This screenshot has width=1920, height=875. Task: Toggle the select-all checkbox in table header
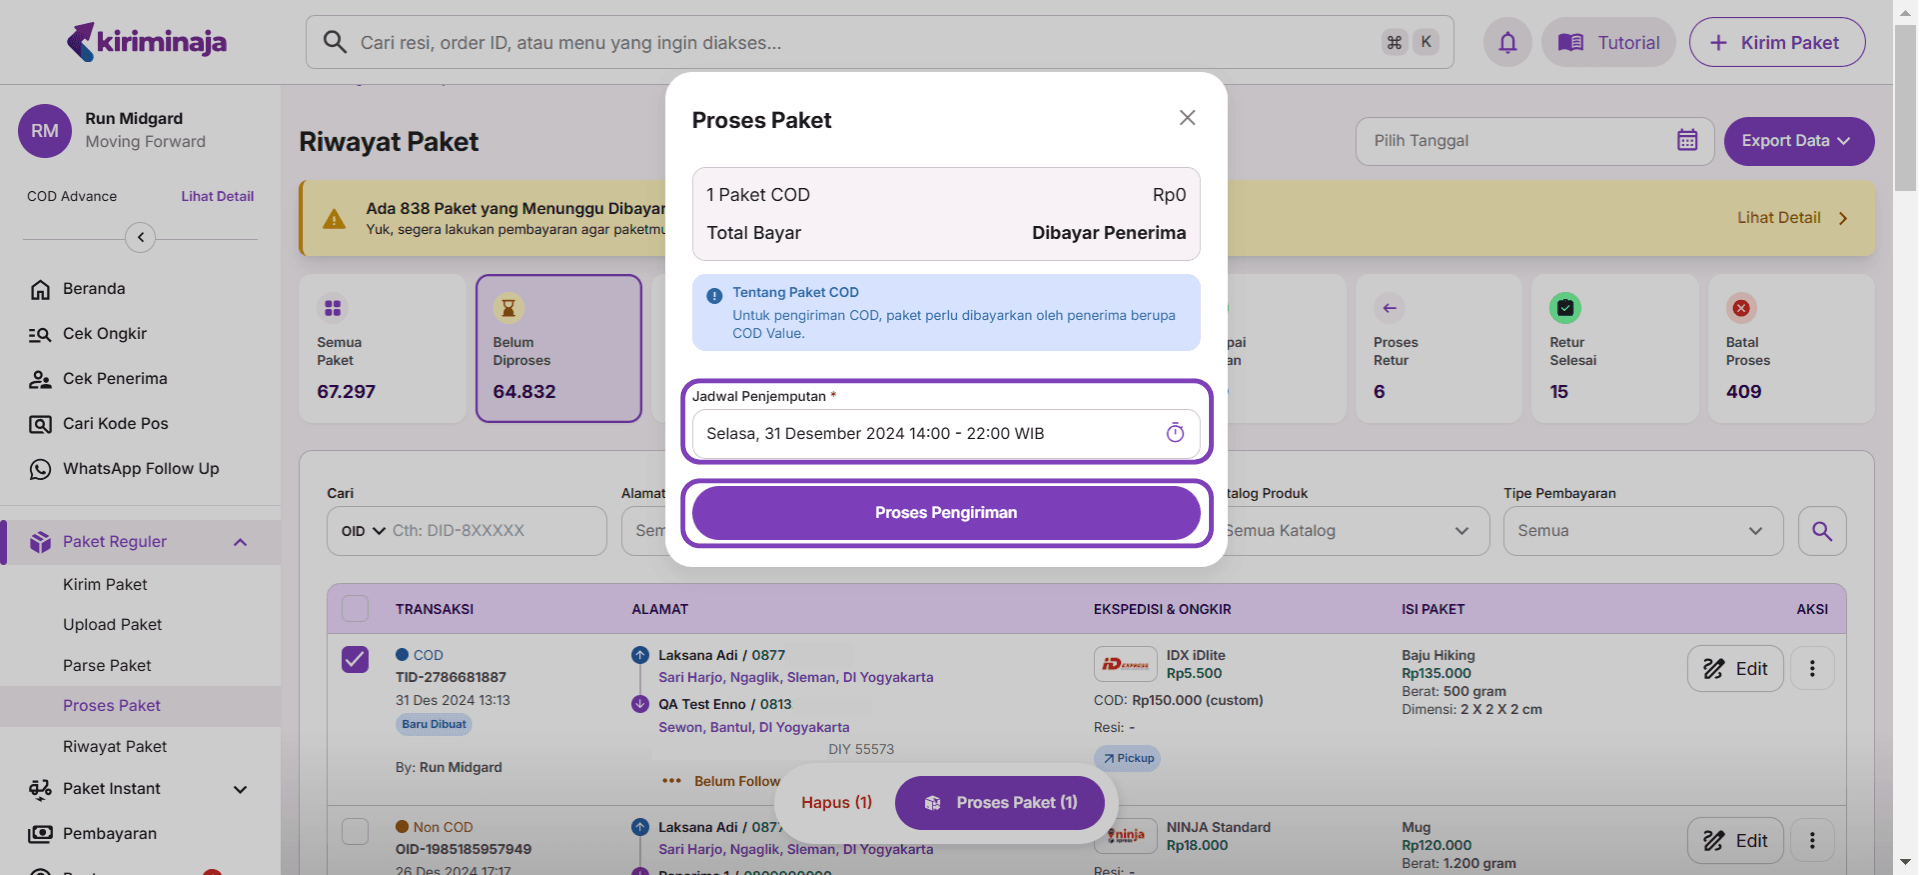click(x=355, y=609)
